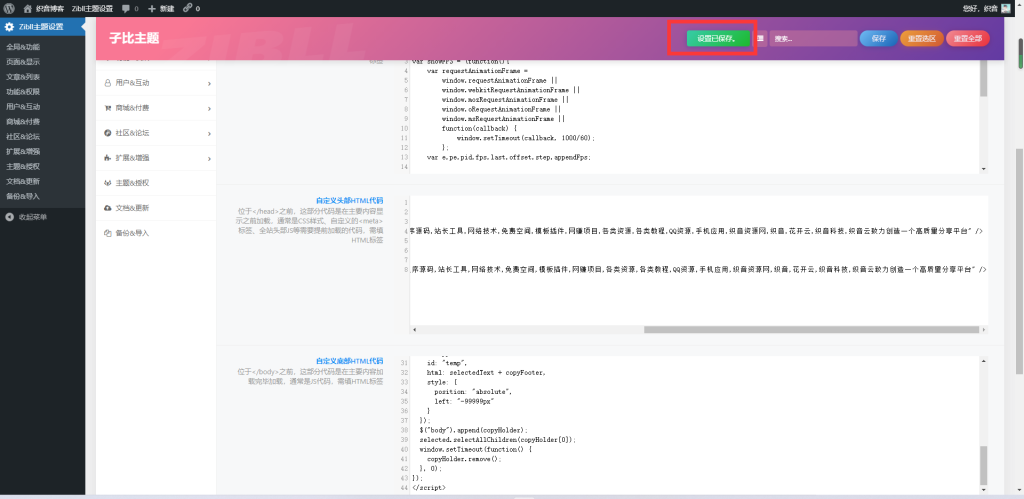Click 收起菜单 to collapse the sidebar
The width and height of the screenshot is (1024, 499).
33,217
